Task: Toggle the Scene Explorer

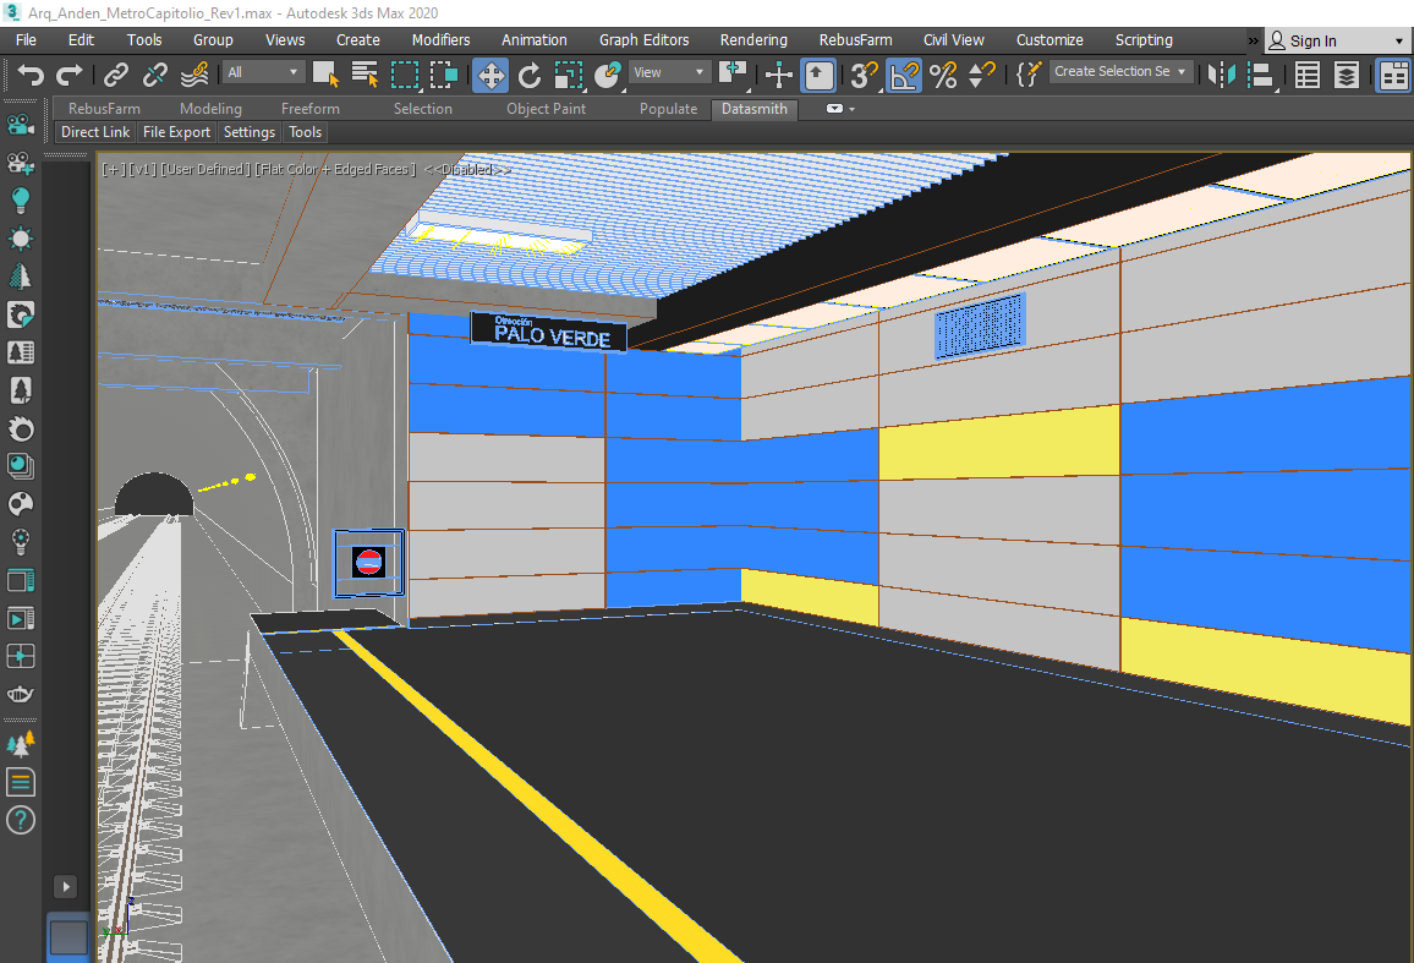Action: click(x=1307, y=75)
